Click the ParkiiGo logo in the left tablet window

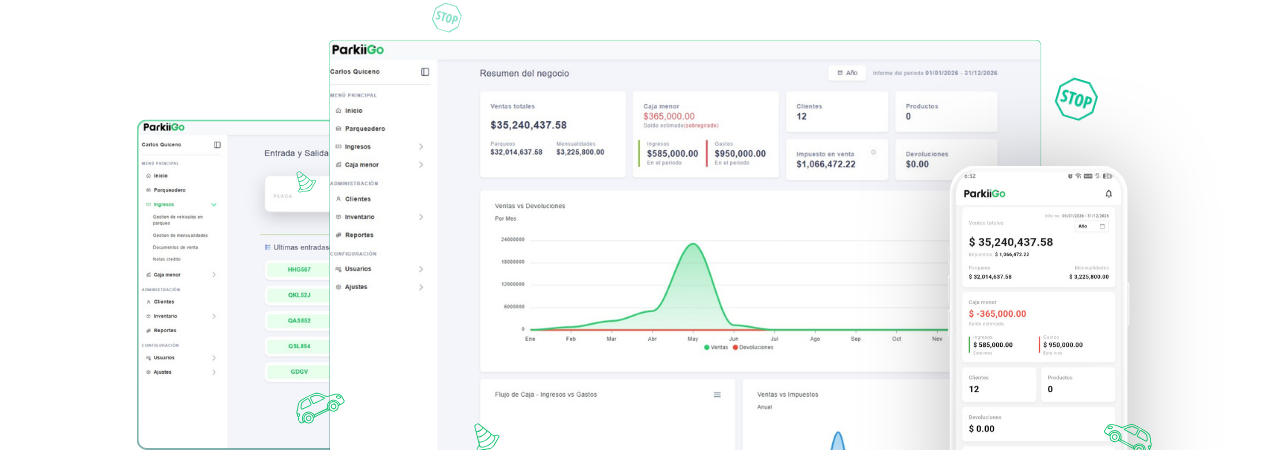164,127
